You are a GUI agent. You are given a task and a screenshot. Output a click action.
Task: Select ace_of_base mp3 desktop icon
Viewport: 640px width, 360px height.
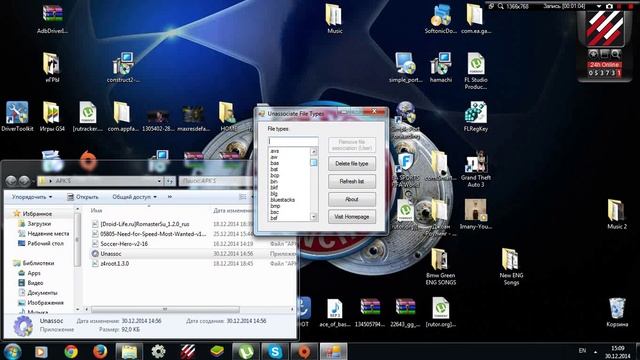click(335, 313)
